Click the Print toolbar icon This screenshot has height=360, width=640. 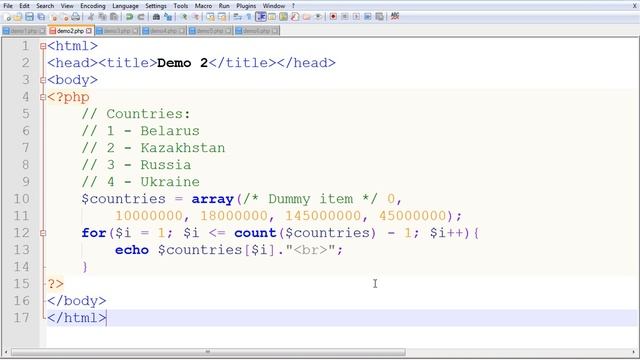click(76, 17)
